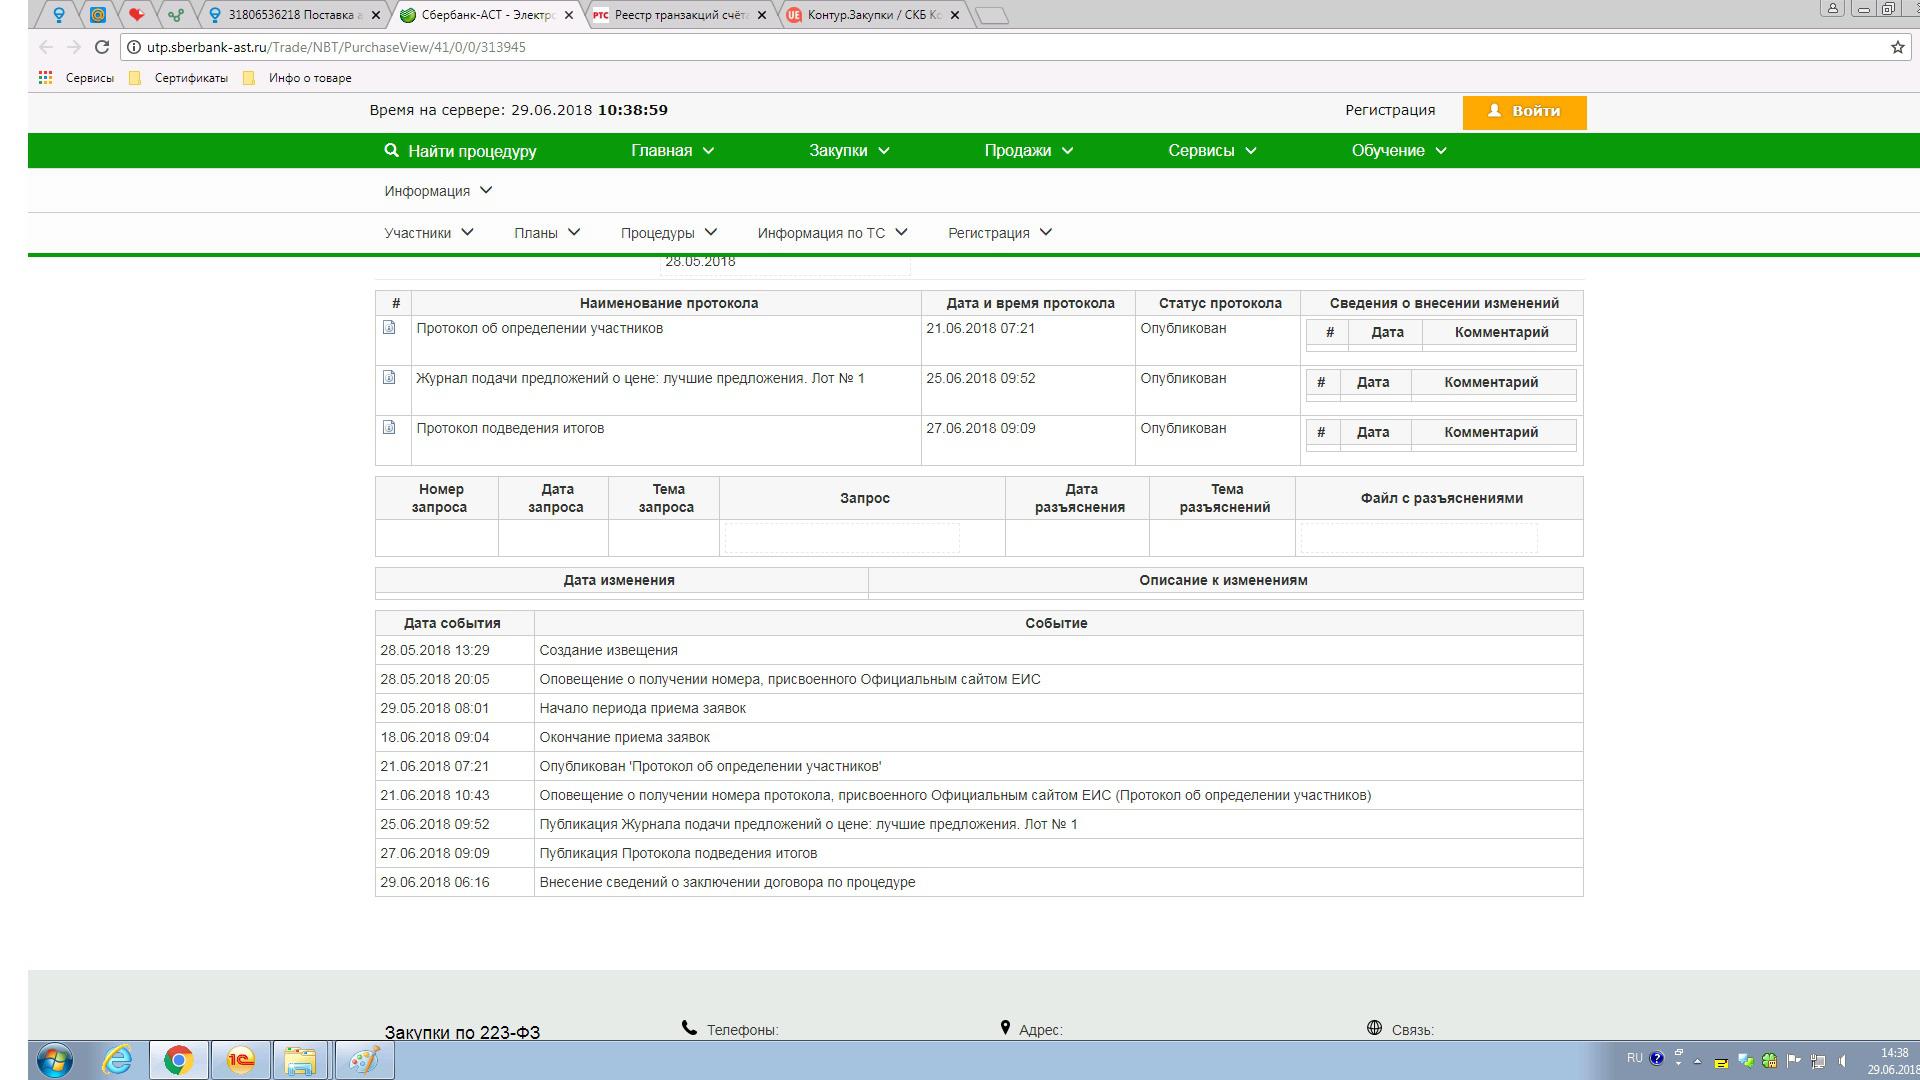Open Chrome from the taskbar
The image size is (1920, 1080).
pos(179,1060)
